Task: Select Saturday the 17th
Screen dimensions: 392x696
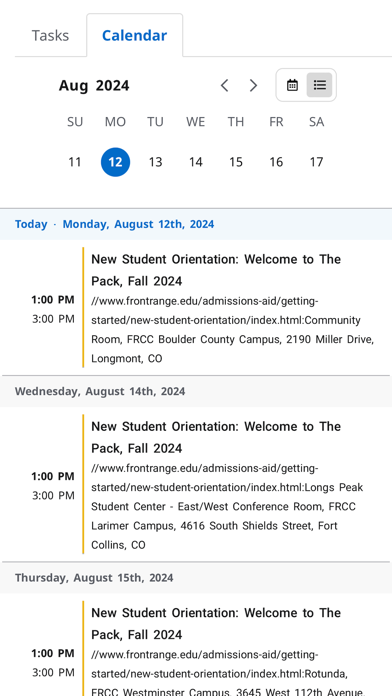Action: [x=316, y=162]
